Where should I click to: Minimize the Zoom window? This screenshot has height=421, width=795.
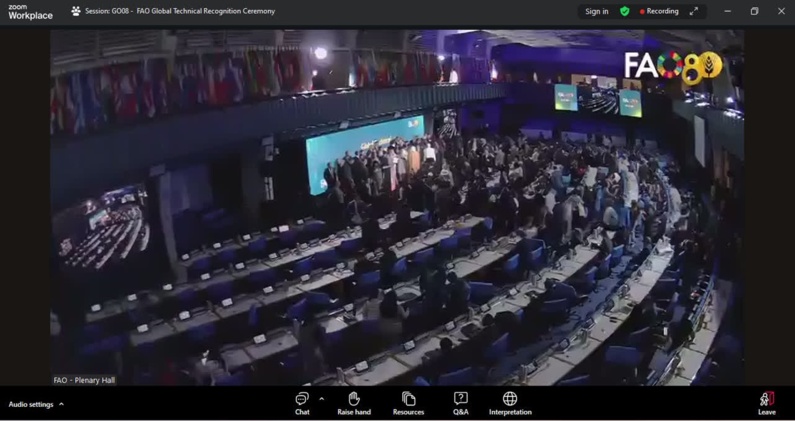coord(727,12)
